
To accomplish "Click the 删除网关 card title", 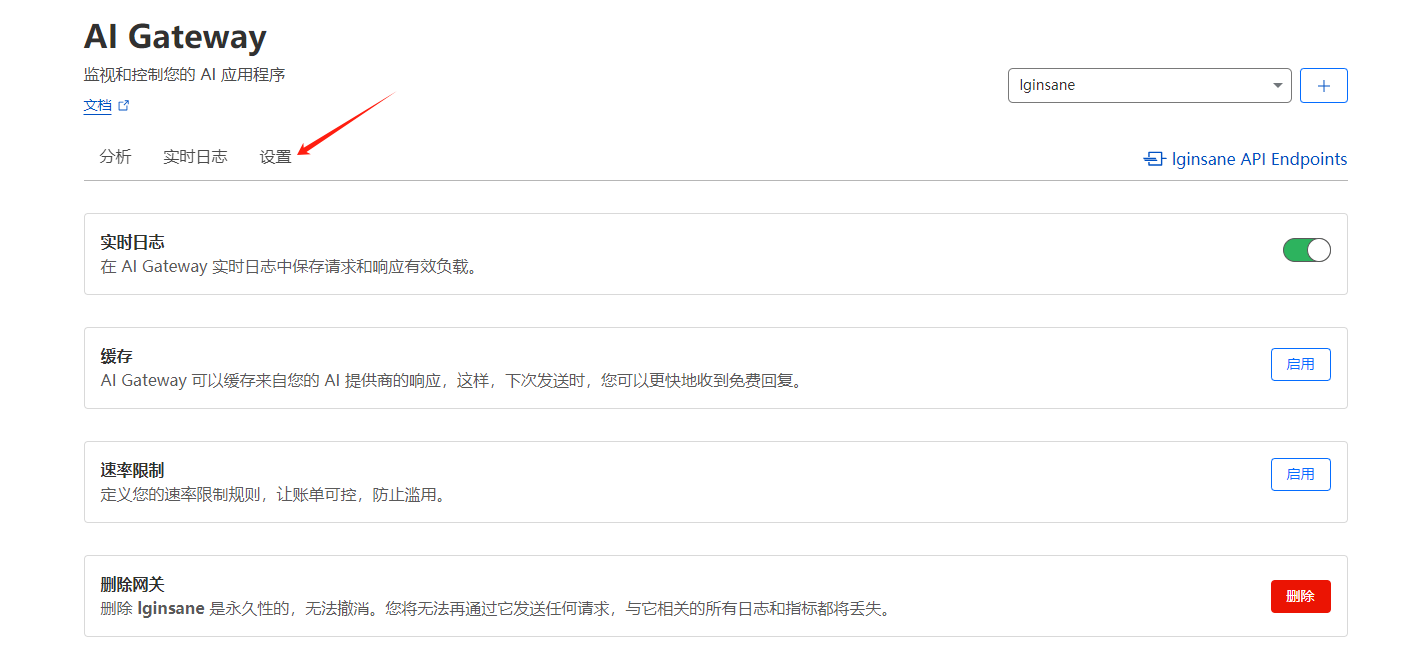I will pos(132,584).
